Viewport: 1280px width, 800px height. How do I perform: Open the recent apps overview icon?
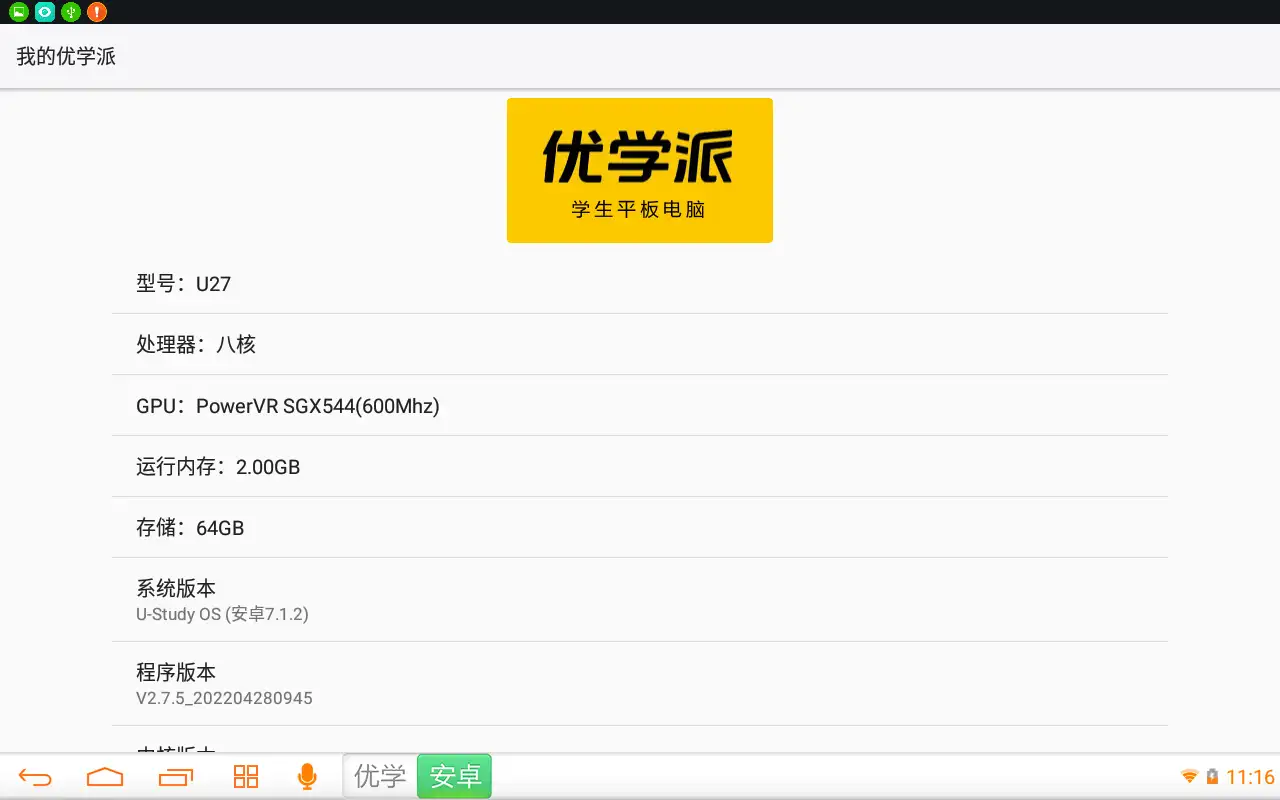point(176,777)
